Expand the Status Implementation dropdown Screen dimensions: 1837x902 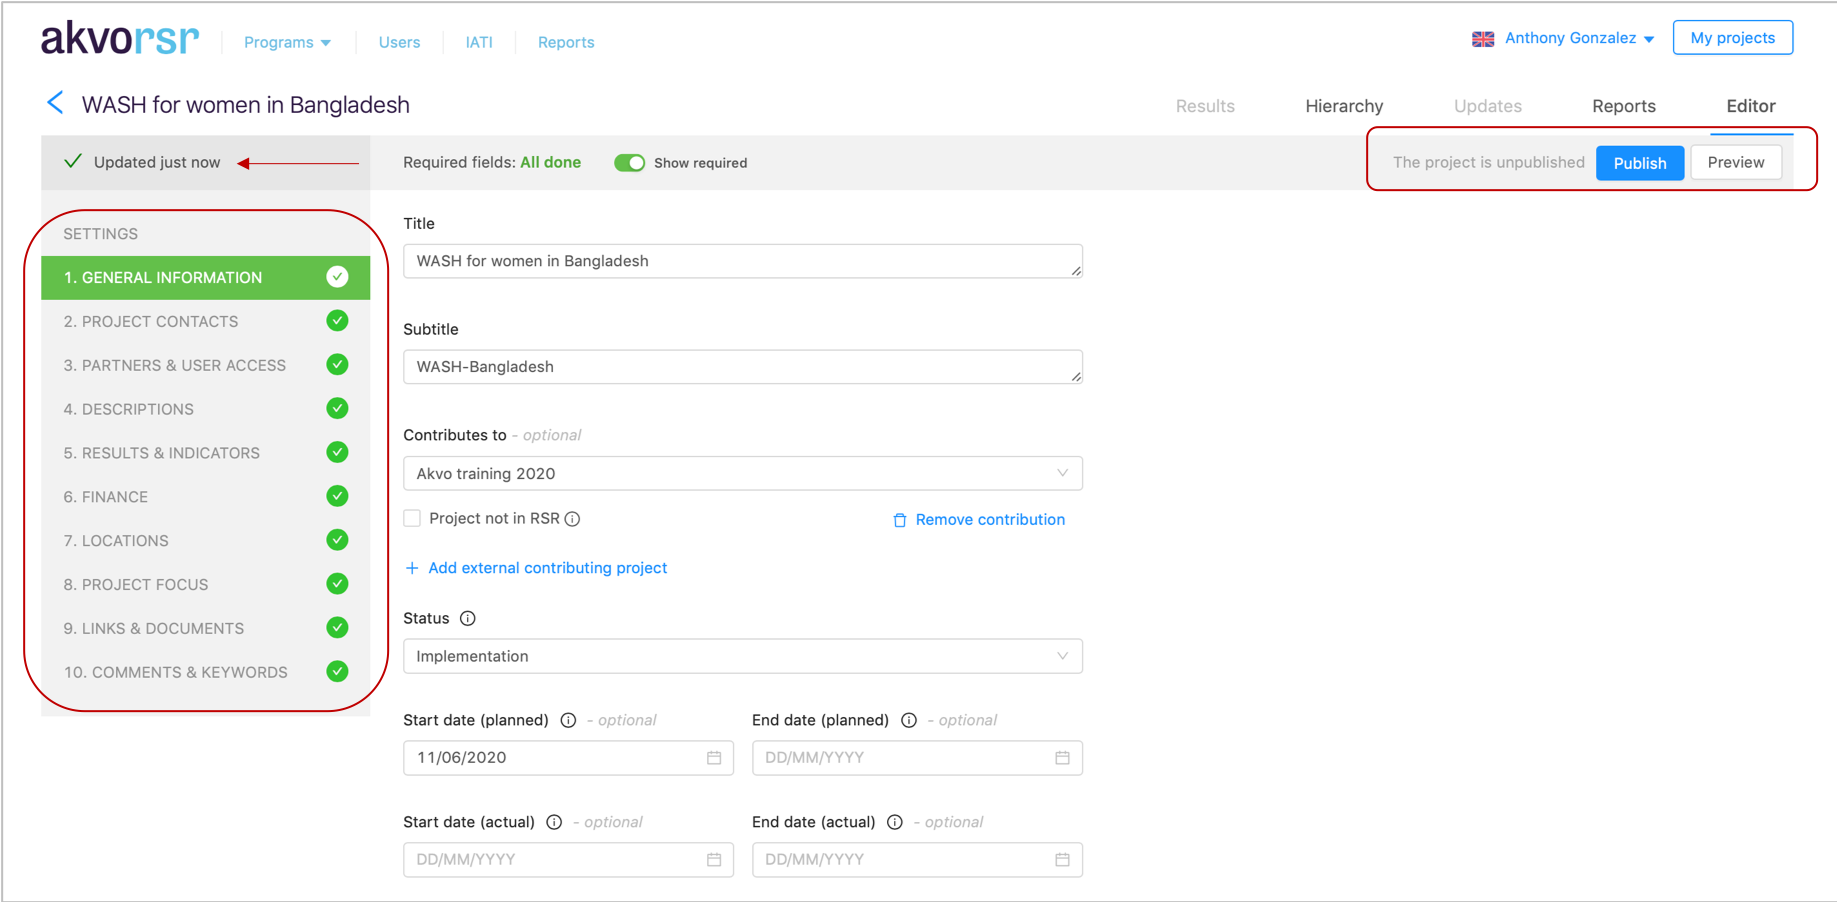[743, 656]
